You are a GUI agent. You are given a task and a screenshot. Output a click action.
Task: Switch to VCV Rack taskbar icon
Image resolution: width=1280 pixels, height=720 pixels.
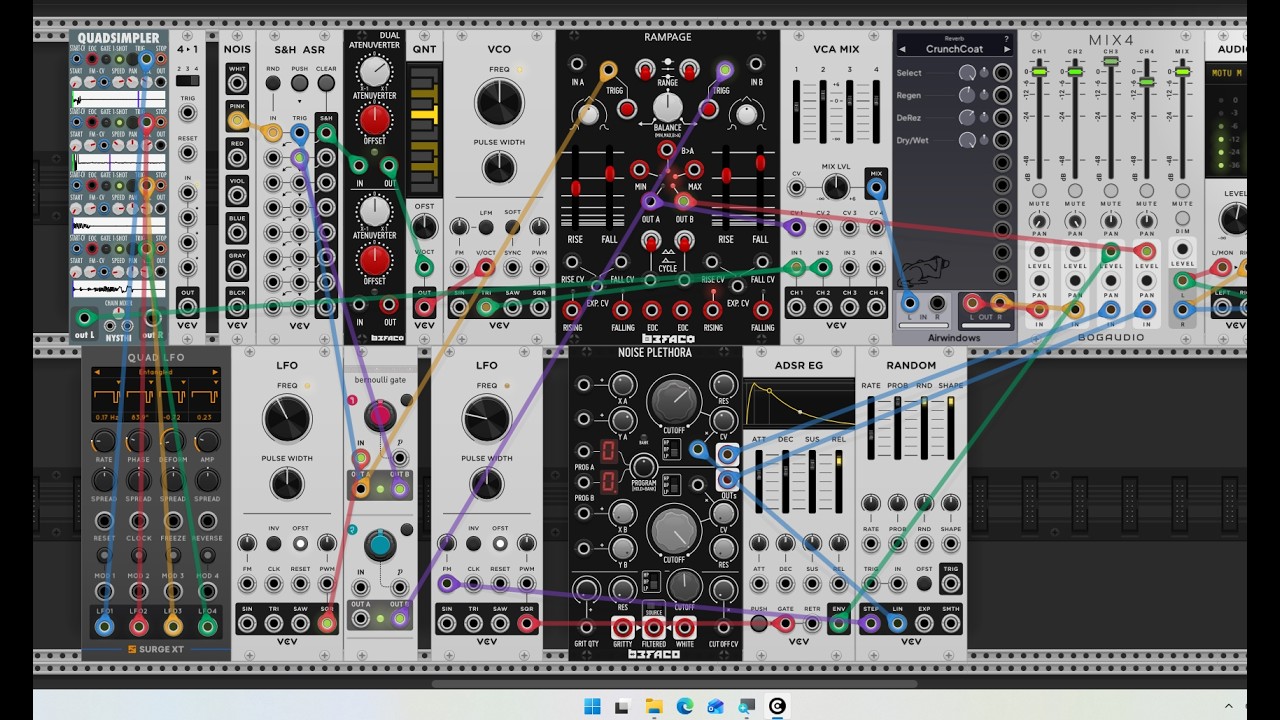coord(777,707)
